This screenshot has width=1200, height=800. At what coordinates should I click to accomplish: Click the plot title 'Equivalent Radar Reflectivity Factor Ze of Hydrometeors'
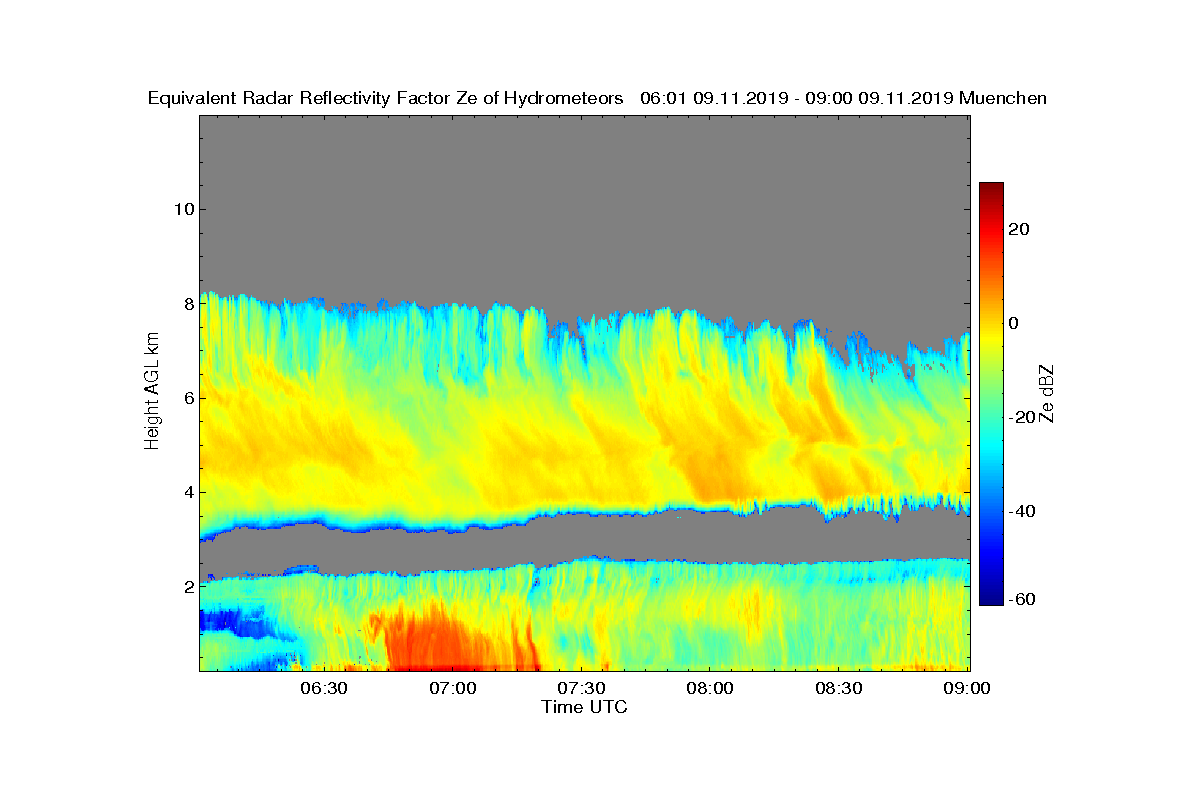point(386,99)
